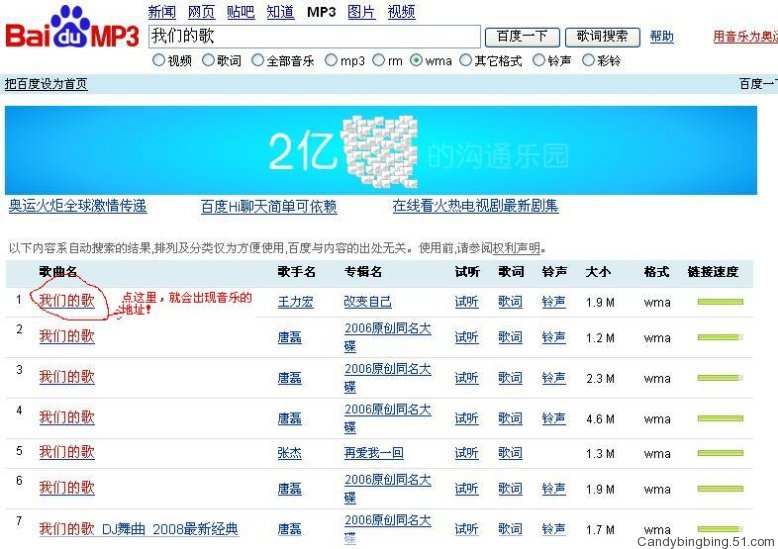Select the wma radio button

[x=416, y=60]
